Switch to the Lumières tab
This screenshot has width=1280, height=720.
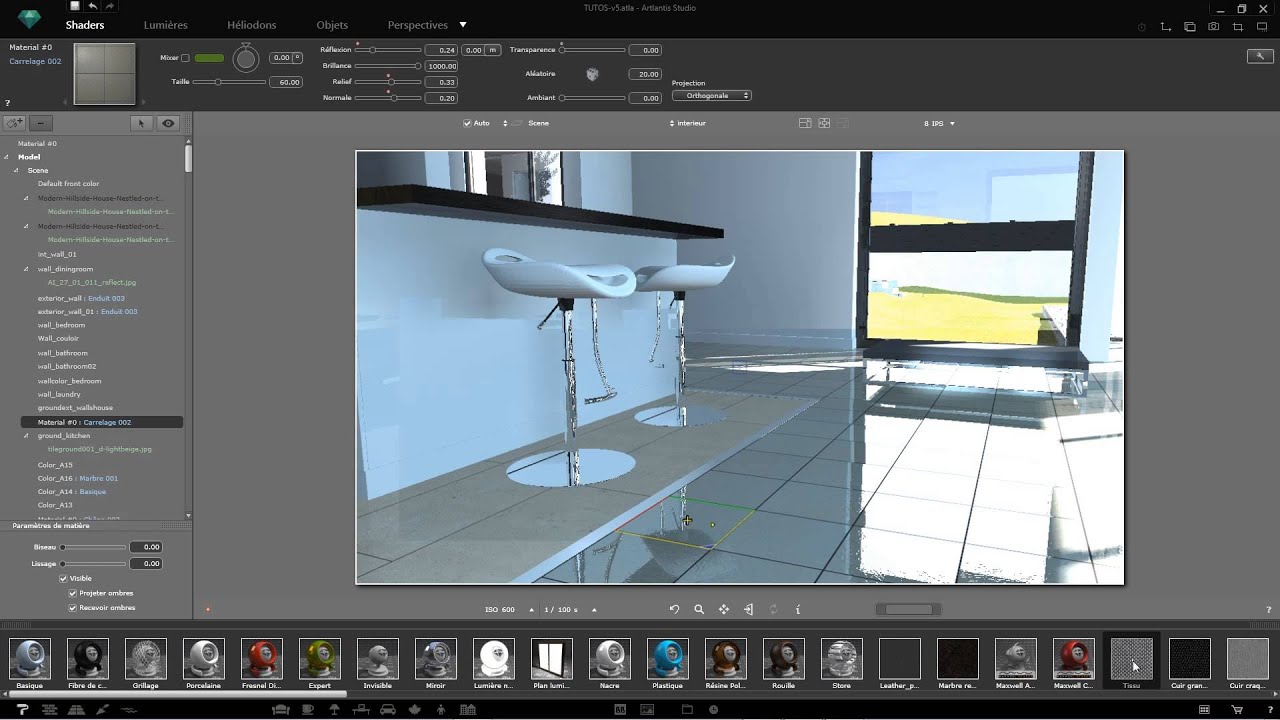pos(165,24)
